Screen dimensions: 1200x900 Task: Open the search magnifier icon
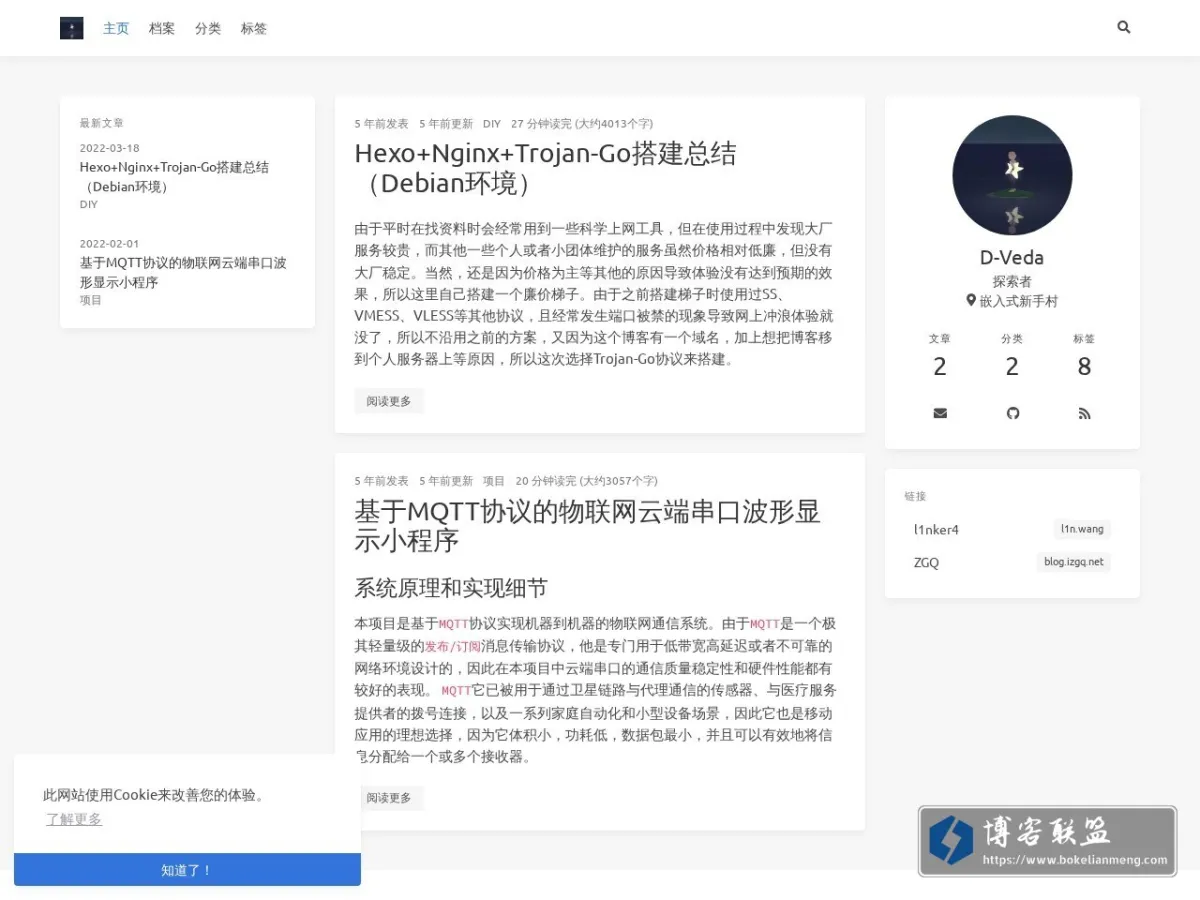(x=1123, y=28)
